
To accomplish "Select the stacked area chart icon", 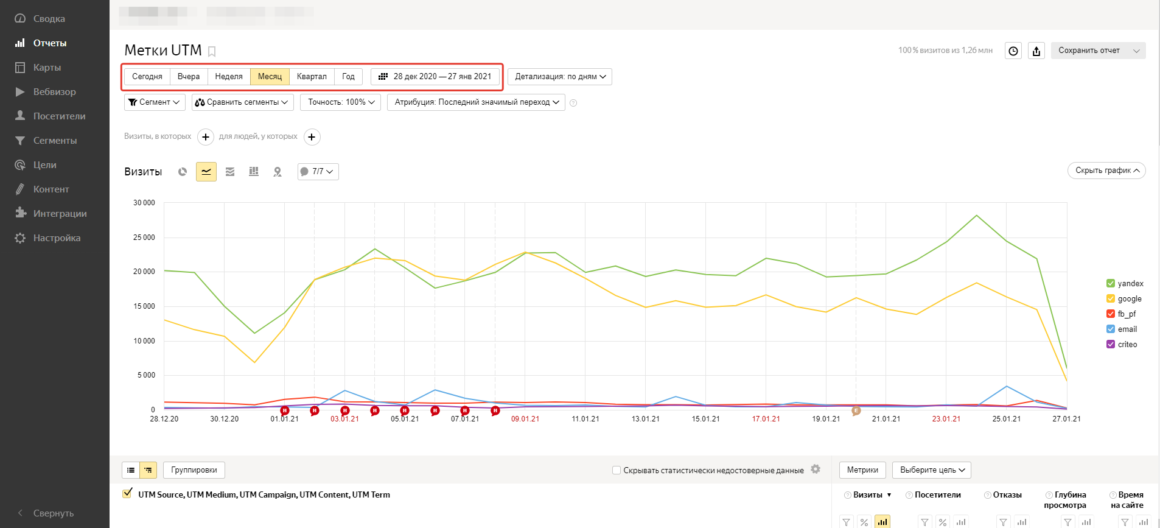I will point(230,172).
